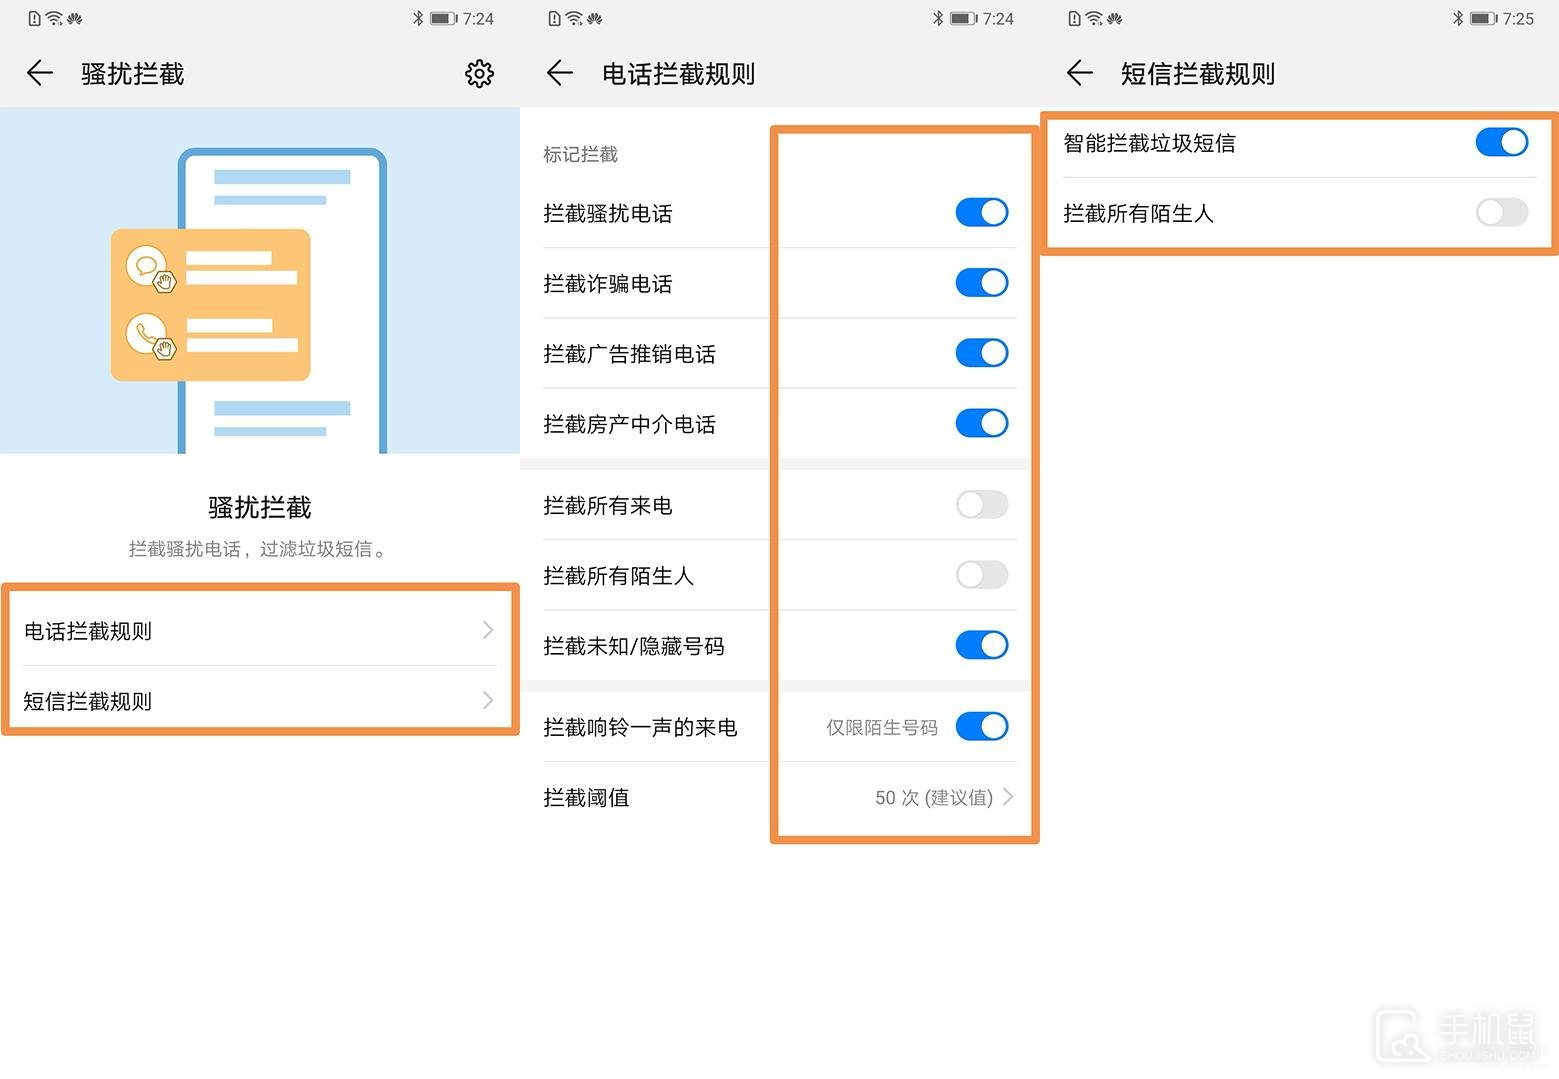This screenshot has height=1079, width=1559.
Task: Turn off 智能拦截垃圾短信
Action: pyautogui.click(x=1500, y=142)
